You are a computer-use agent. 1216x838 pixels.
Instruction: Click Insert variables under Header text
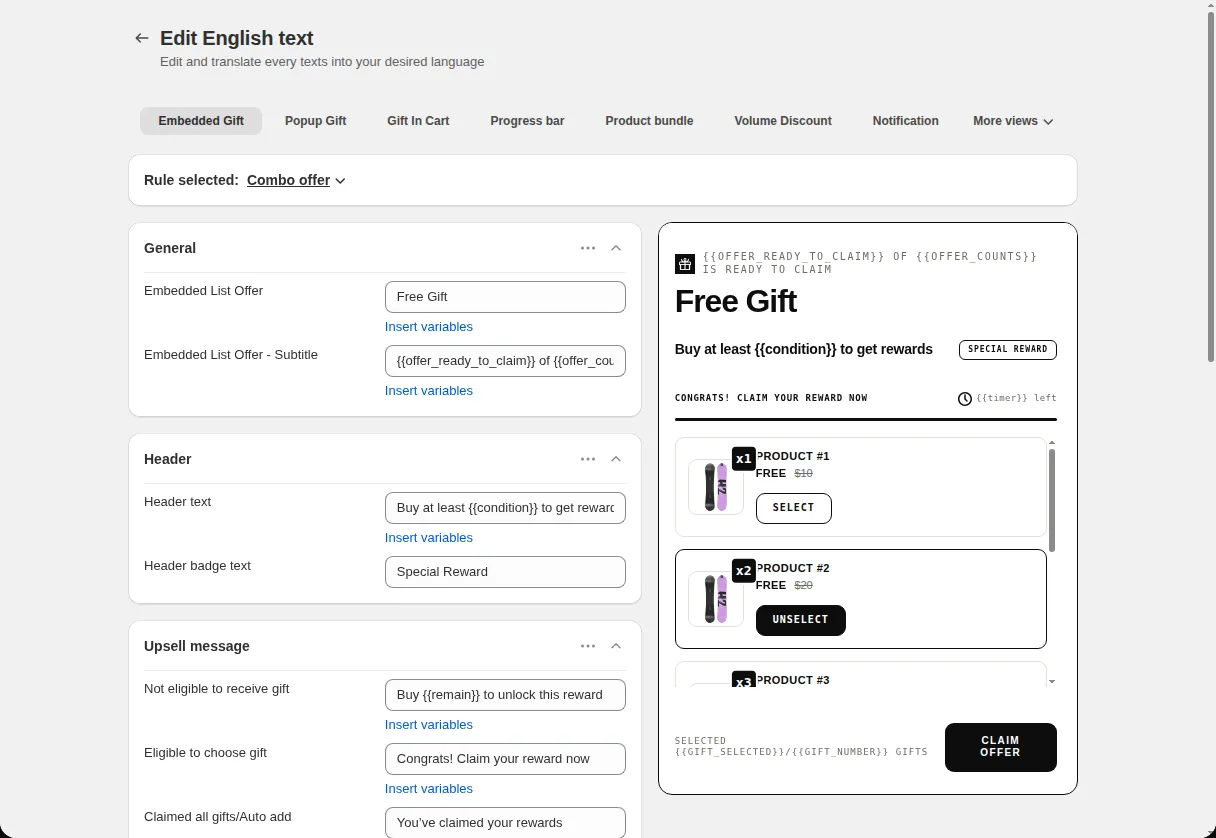click(429, 538)
